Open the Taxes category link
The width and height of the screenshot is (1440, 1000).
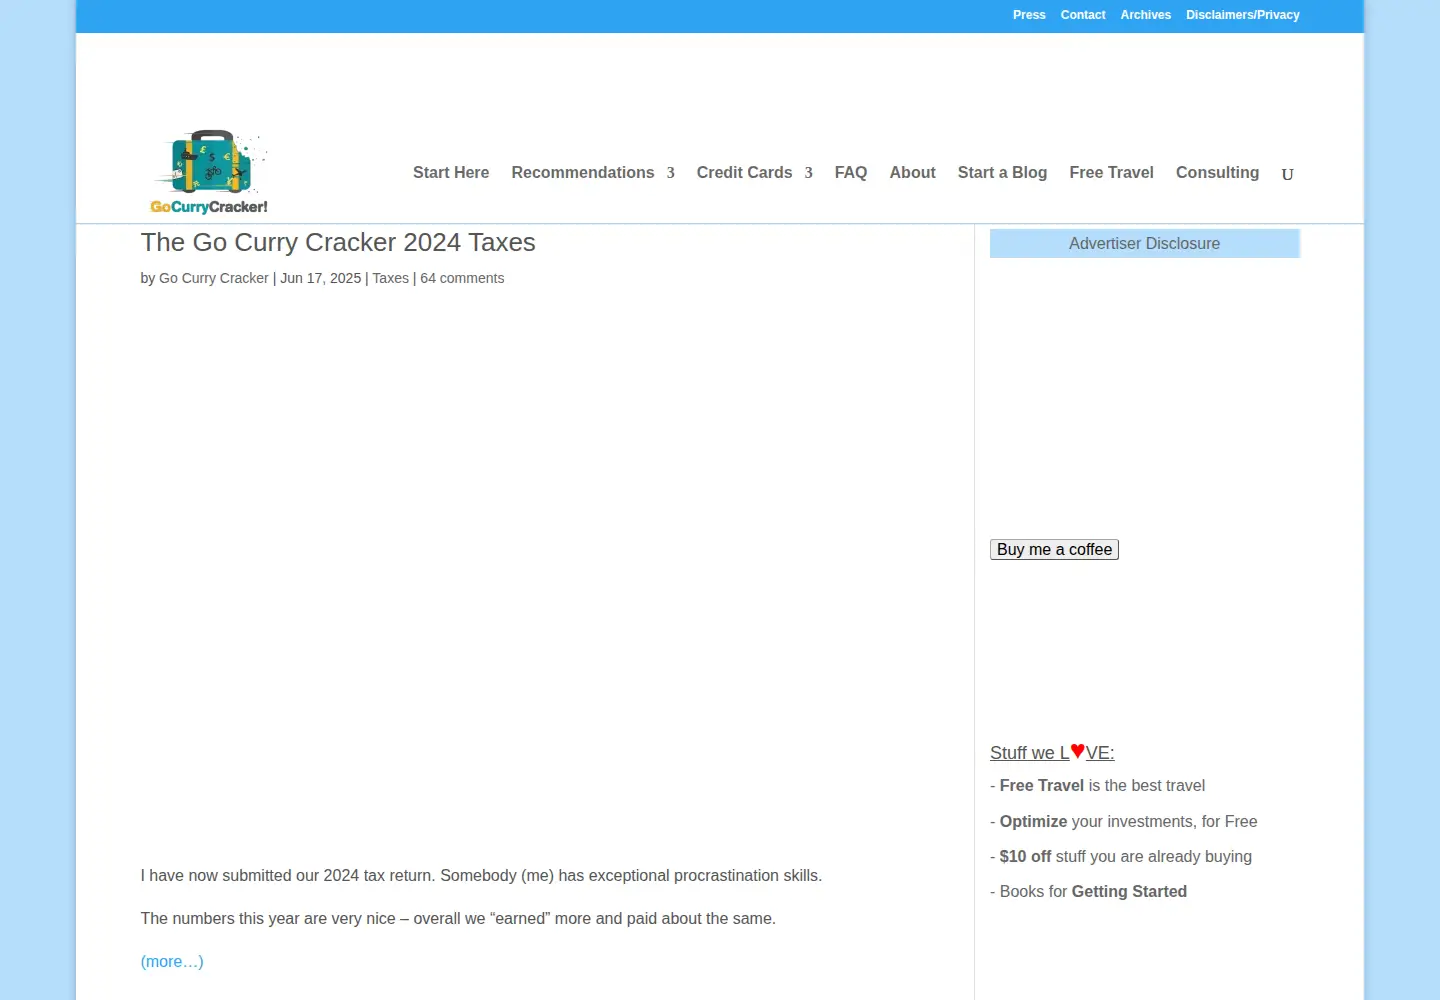[x=390, y=278]
